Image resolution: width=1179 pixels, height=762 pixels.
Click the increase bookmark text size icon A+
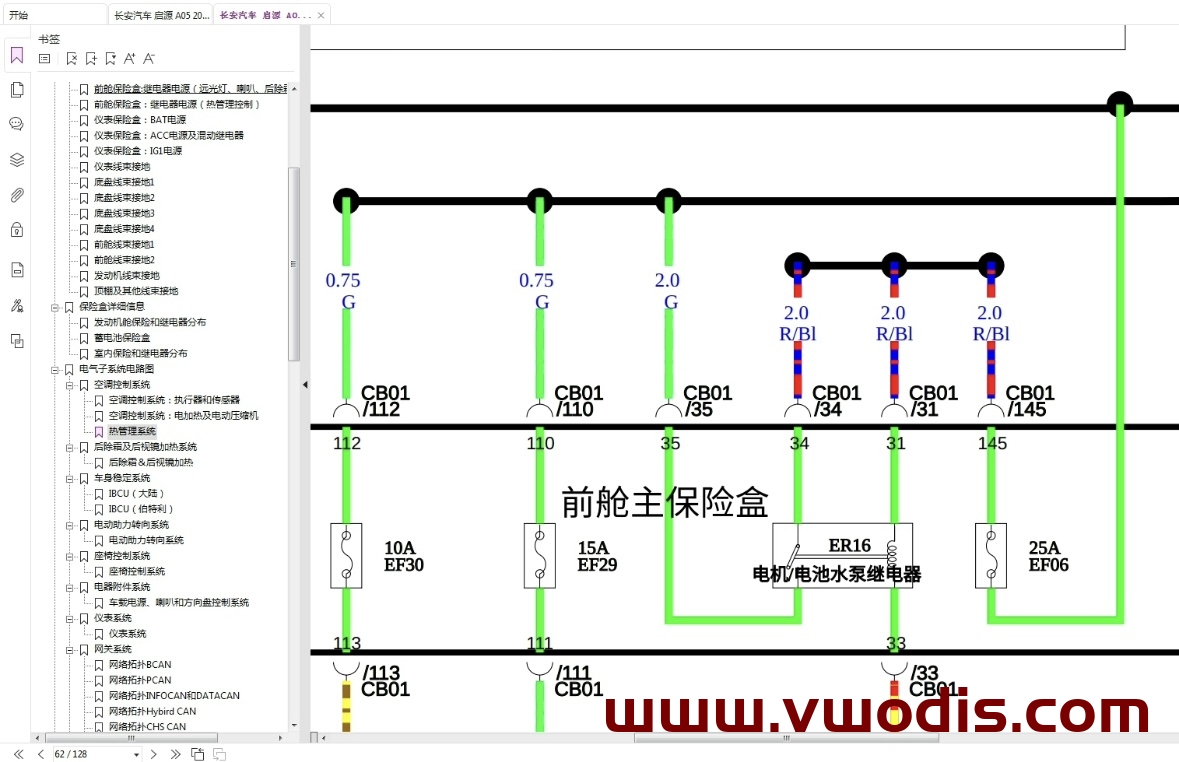130,58
